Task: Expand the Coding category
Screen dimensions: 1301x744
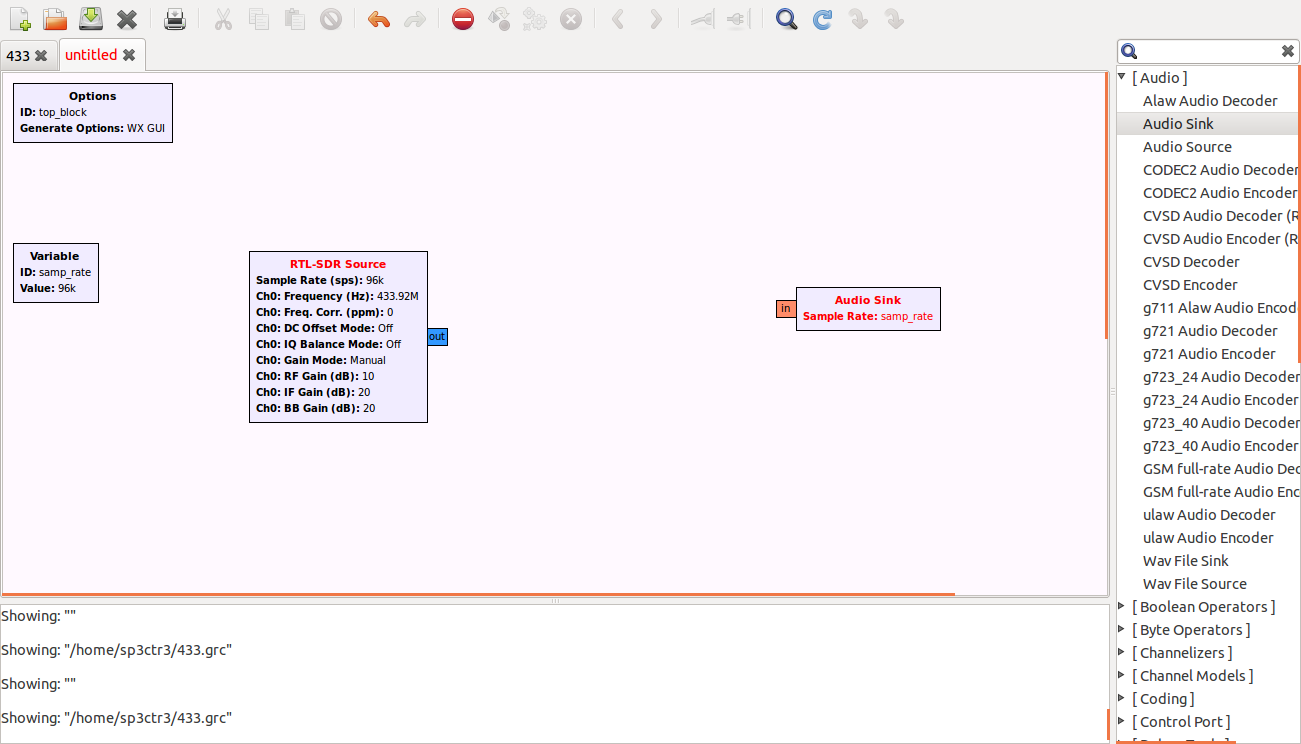Action: pyautogui.click(x=1122, y=698)
